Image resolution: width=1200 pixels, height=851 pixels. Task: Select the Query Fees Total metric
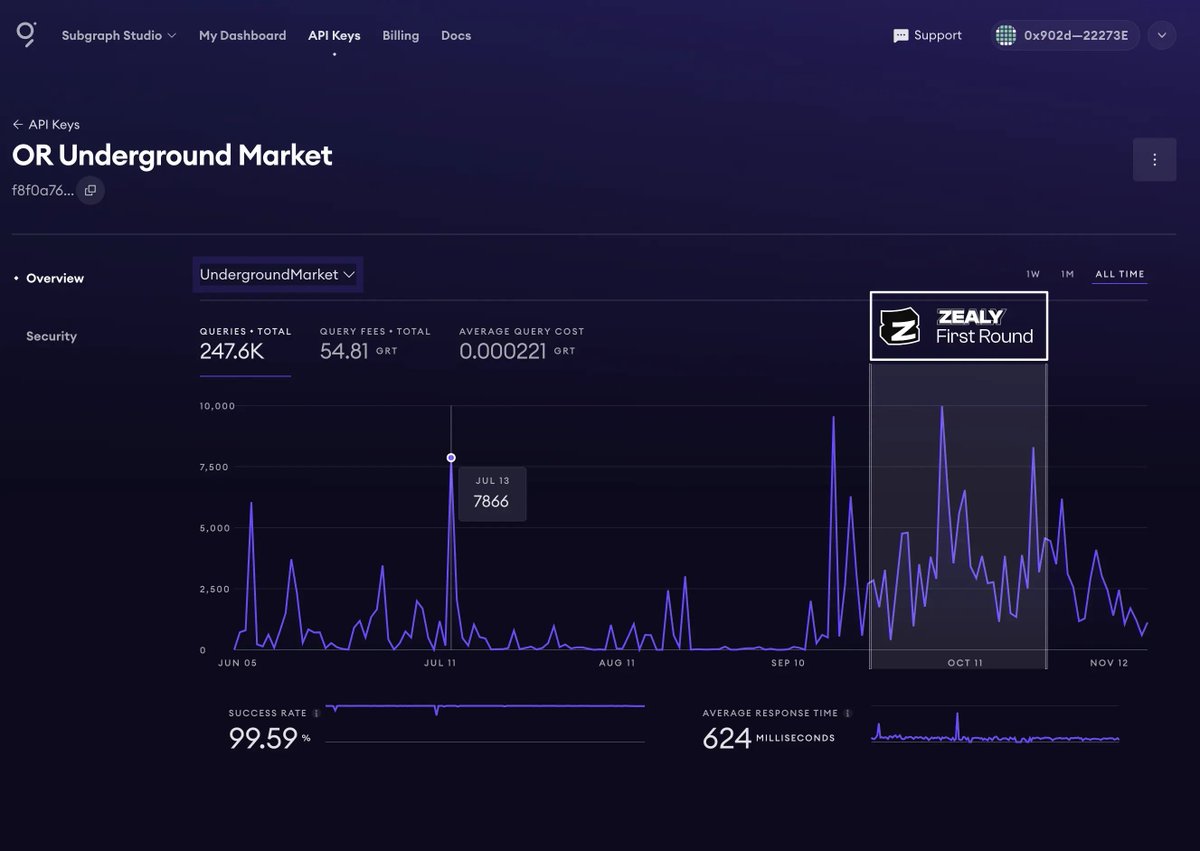(375, 345)
